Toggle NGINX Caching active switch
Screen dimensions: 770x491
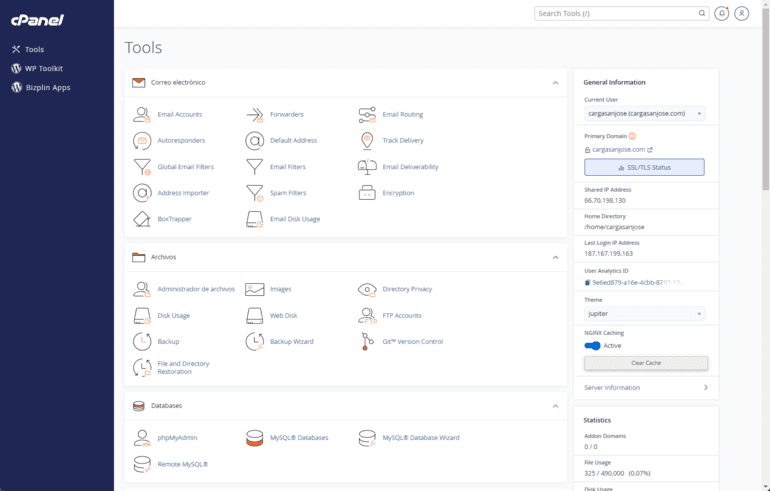pos(592,346)
